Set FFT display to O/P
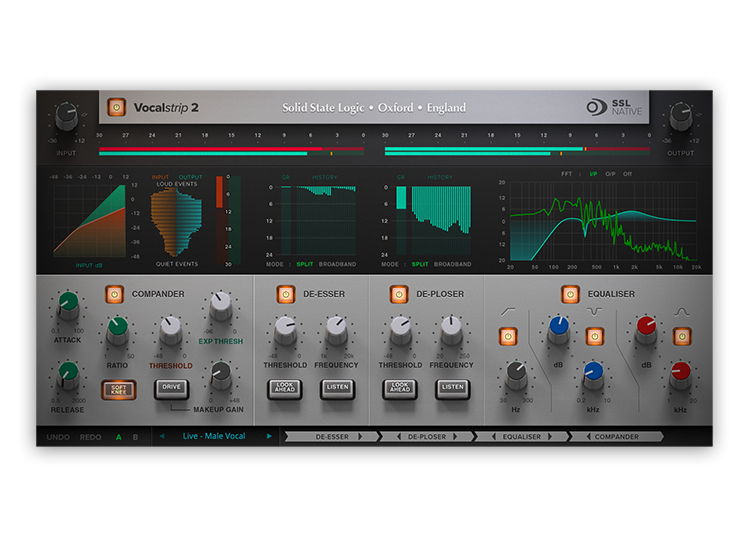The width and height of the screenshot is (750, 538). click(x=610, y=174)
